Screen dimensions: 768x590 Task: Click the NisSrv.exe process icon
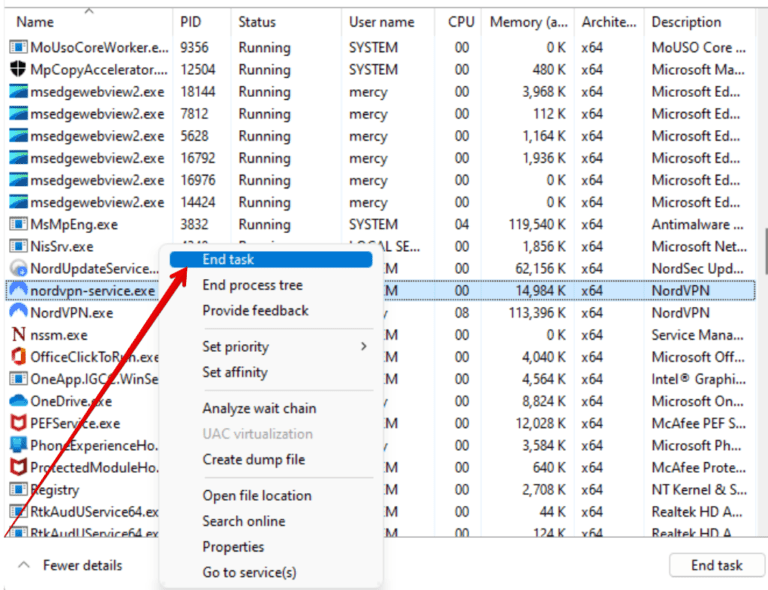click(x=18, y=246)
